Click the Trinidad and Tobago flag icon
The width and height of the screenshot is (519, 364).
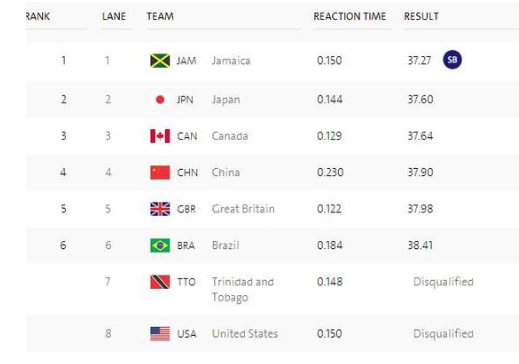pyautogui.click(x=160, y=282)
